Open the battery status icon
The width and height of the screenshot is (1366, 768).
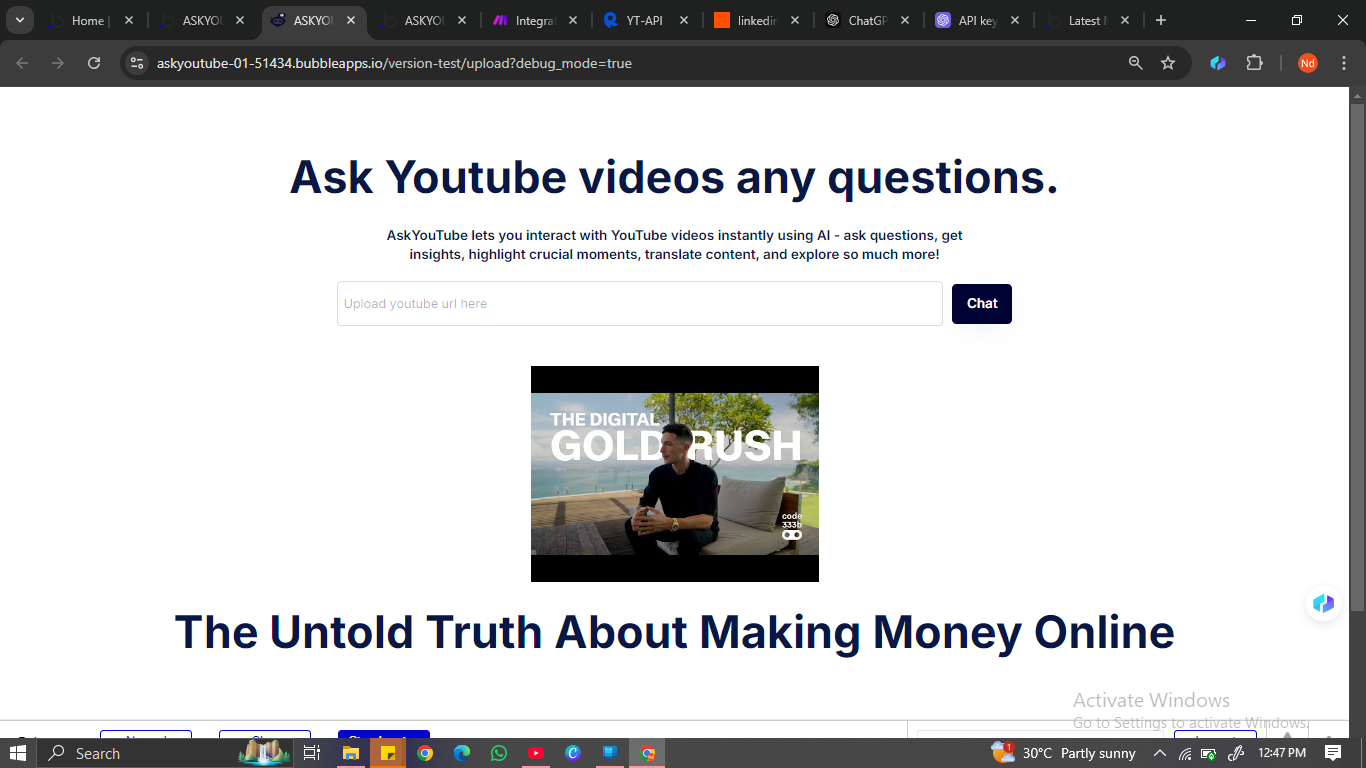[1209, 753]
